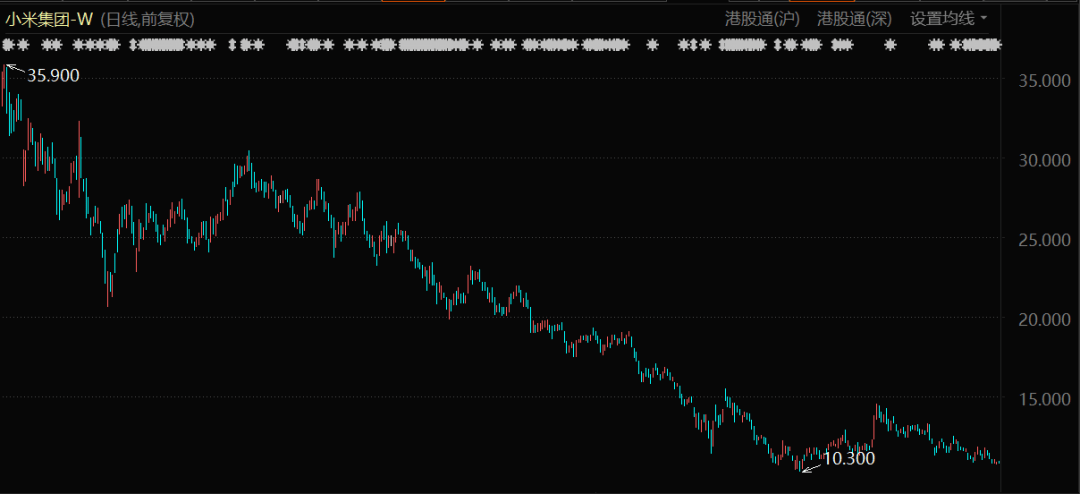The height and width of the screenshot is (494, 1080).
Task: Click the 小米集团-W stock title
Action: [x=49, y=19]
